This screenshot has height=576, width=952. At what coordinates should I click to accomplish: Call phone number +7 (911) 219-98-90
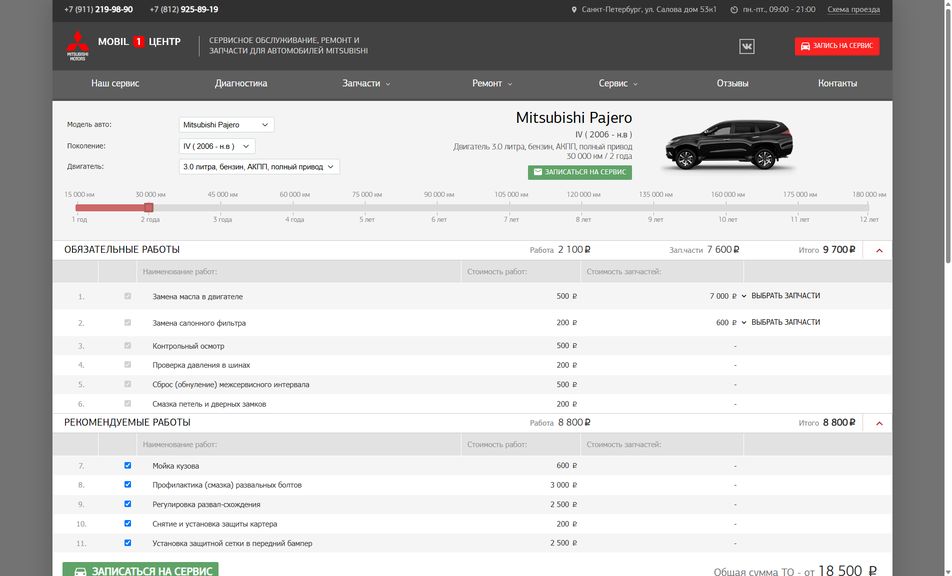98,10
